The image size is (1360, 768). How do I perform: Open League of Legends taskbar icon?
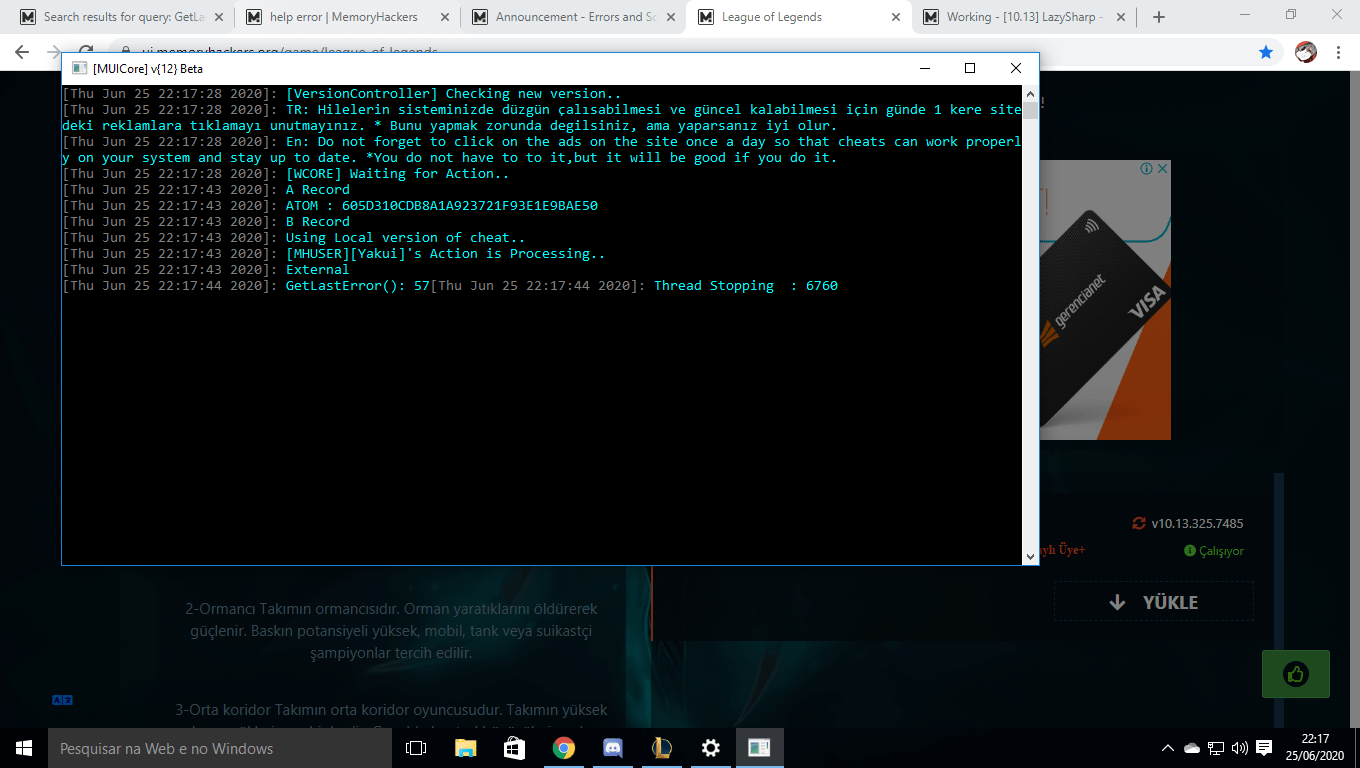point(662,748)
